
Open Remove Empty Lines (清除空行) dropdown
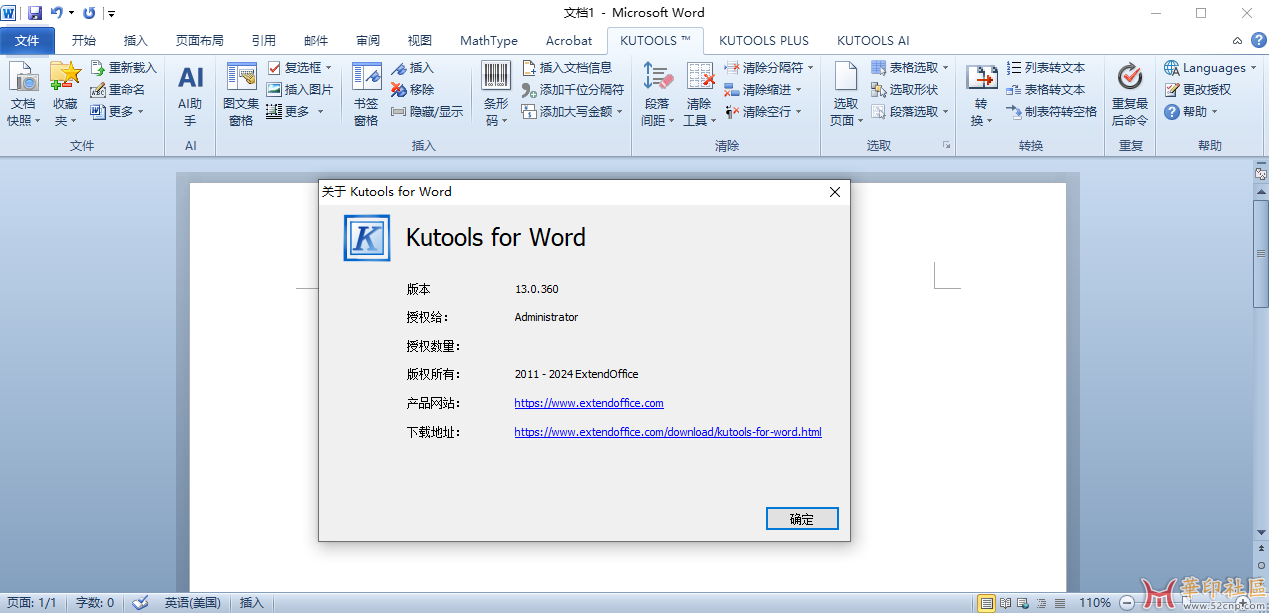763,112
